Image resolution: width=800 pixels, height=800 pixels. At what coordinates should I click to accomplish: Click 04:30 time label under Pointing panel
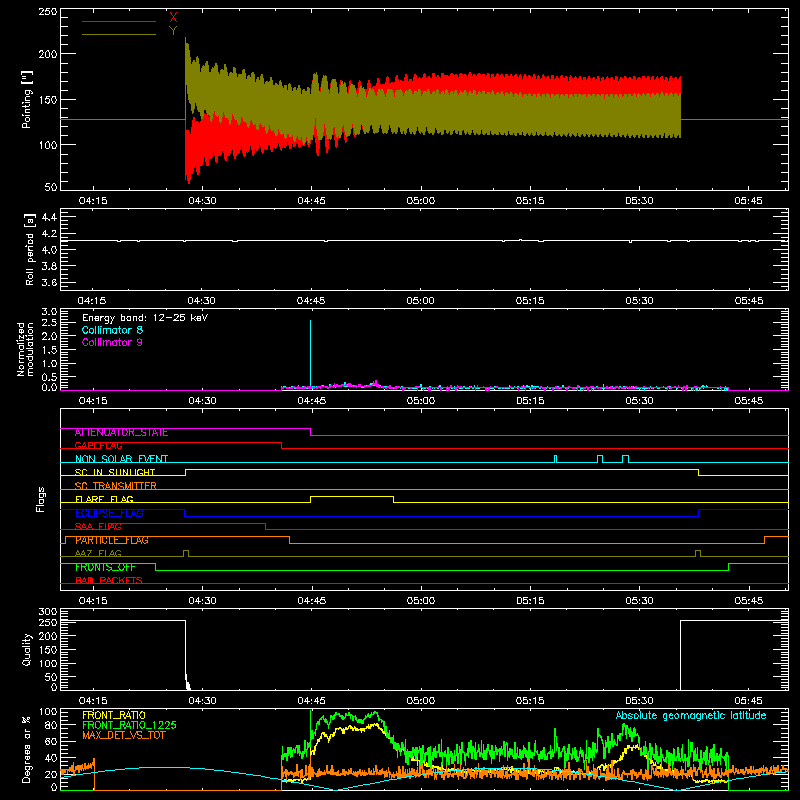[x=202, y=201]
